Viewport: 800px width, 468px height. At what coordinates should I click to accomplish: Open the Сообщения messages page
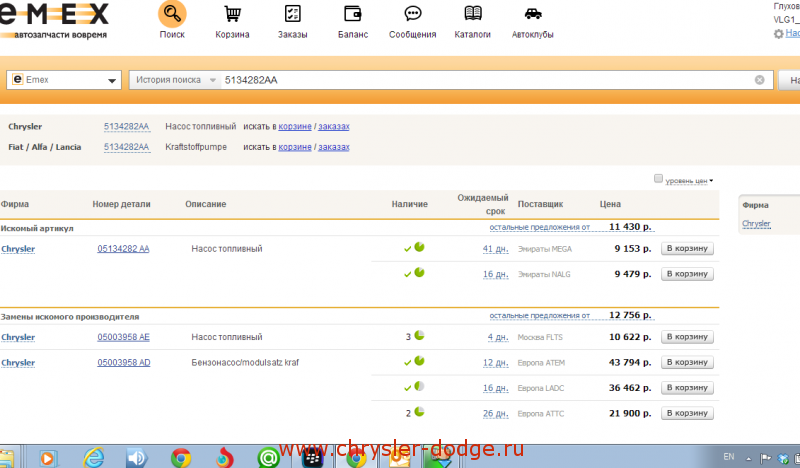tap(412, 20)
